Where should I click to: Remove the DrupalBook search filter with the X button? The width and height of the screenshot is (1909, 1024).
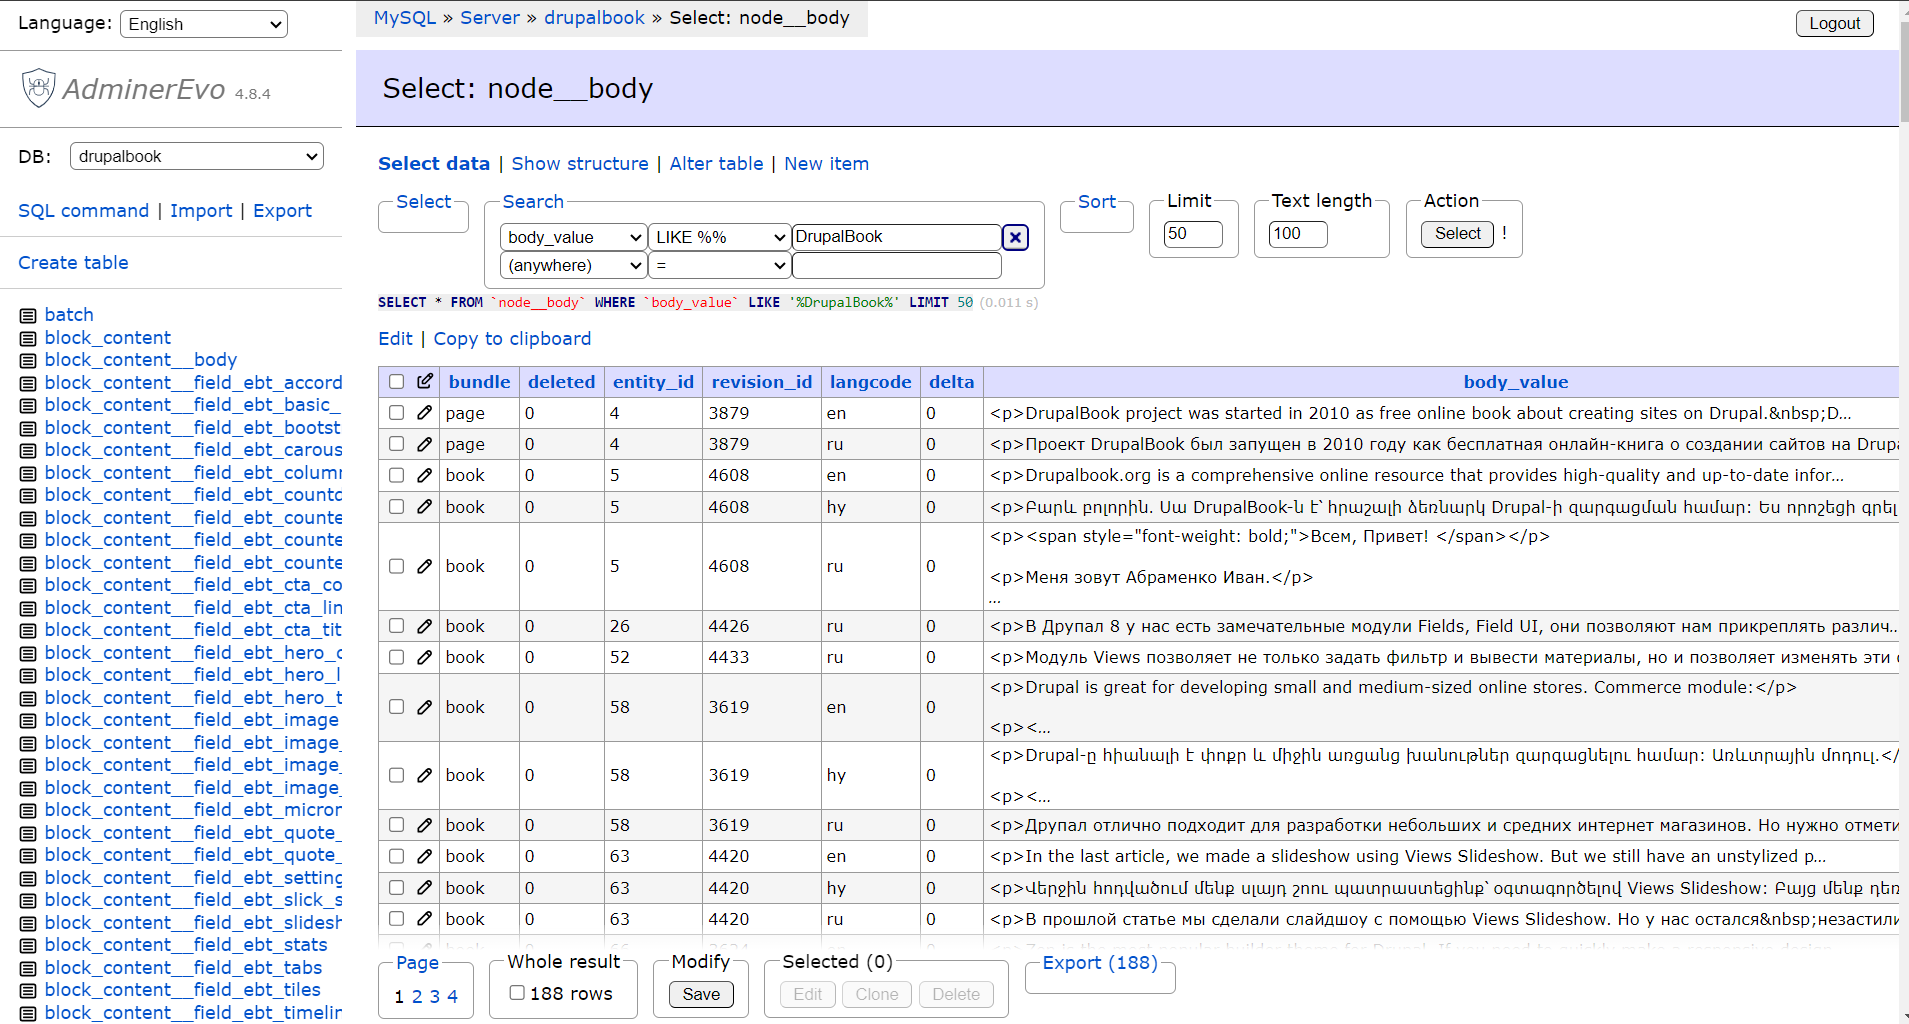click(x=1016, y=237)
